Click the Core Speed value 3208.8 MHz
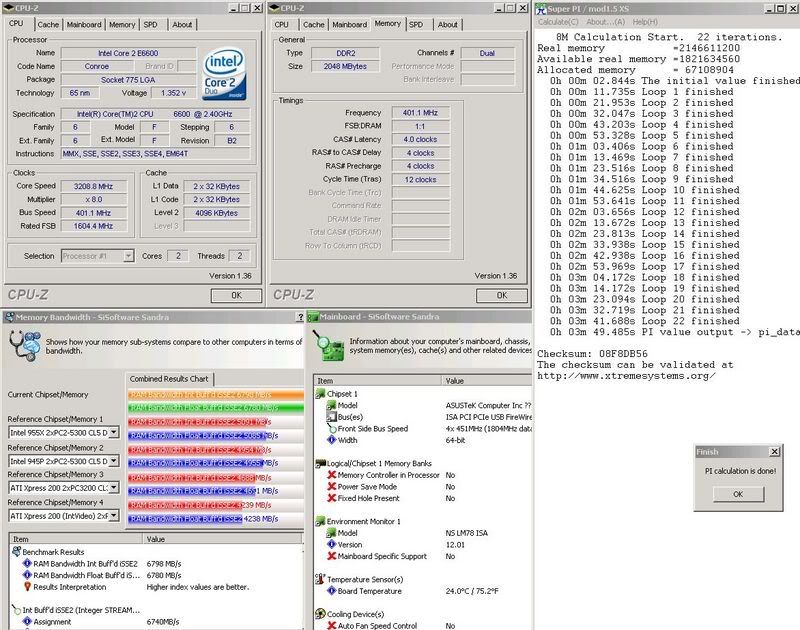Image resolution: width=800 pixels, height=630 pixels. [93, 186]
